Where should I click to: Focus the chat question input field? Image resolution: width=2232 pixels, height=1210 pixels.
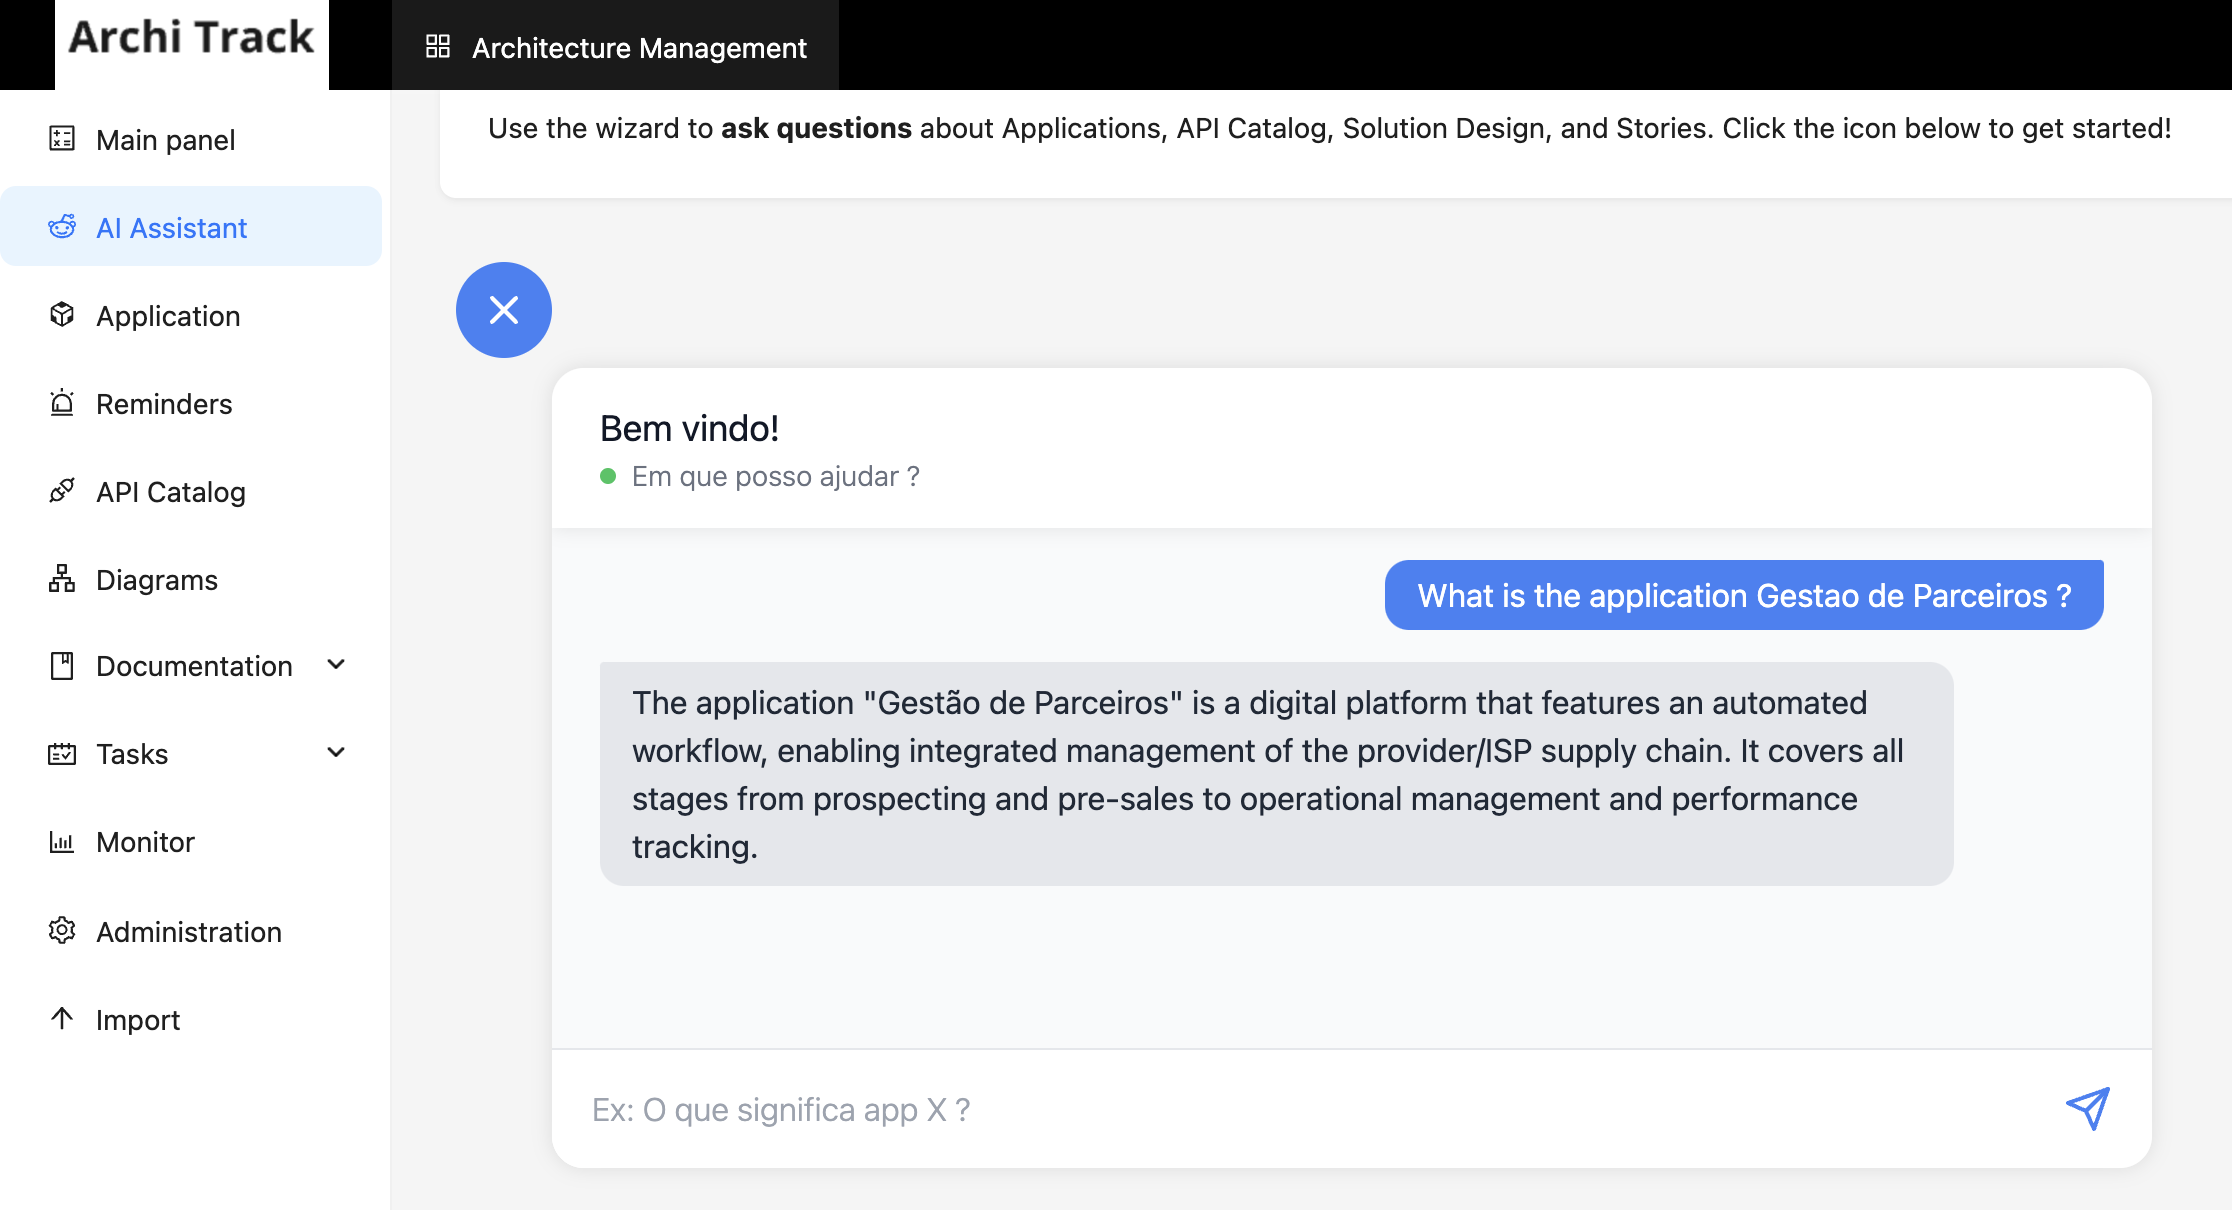point(1310,1109)
